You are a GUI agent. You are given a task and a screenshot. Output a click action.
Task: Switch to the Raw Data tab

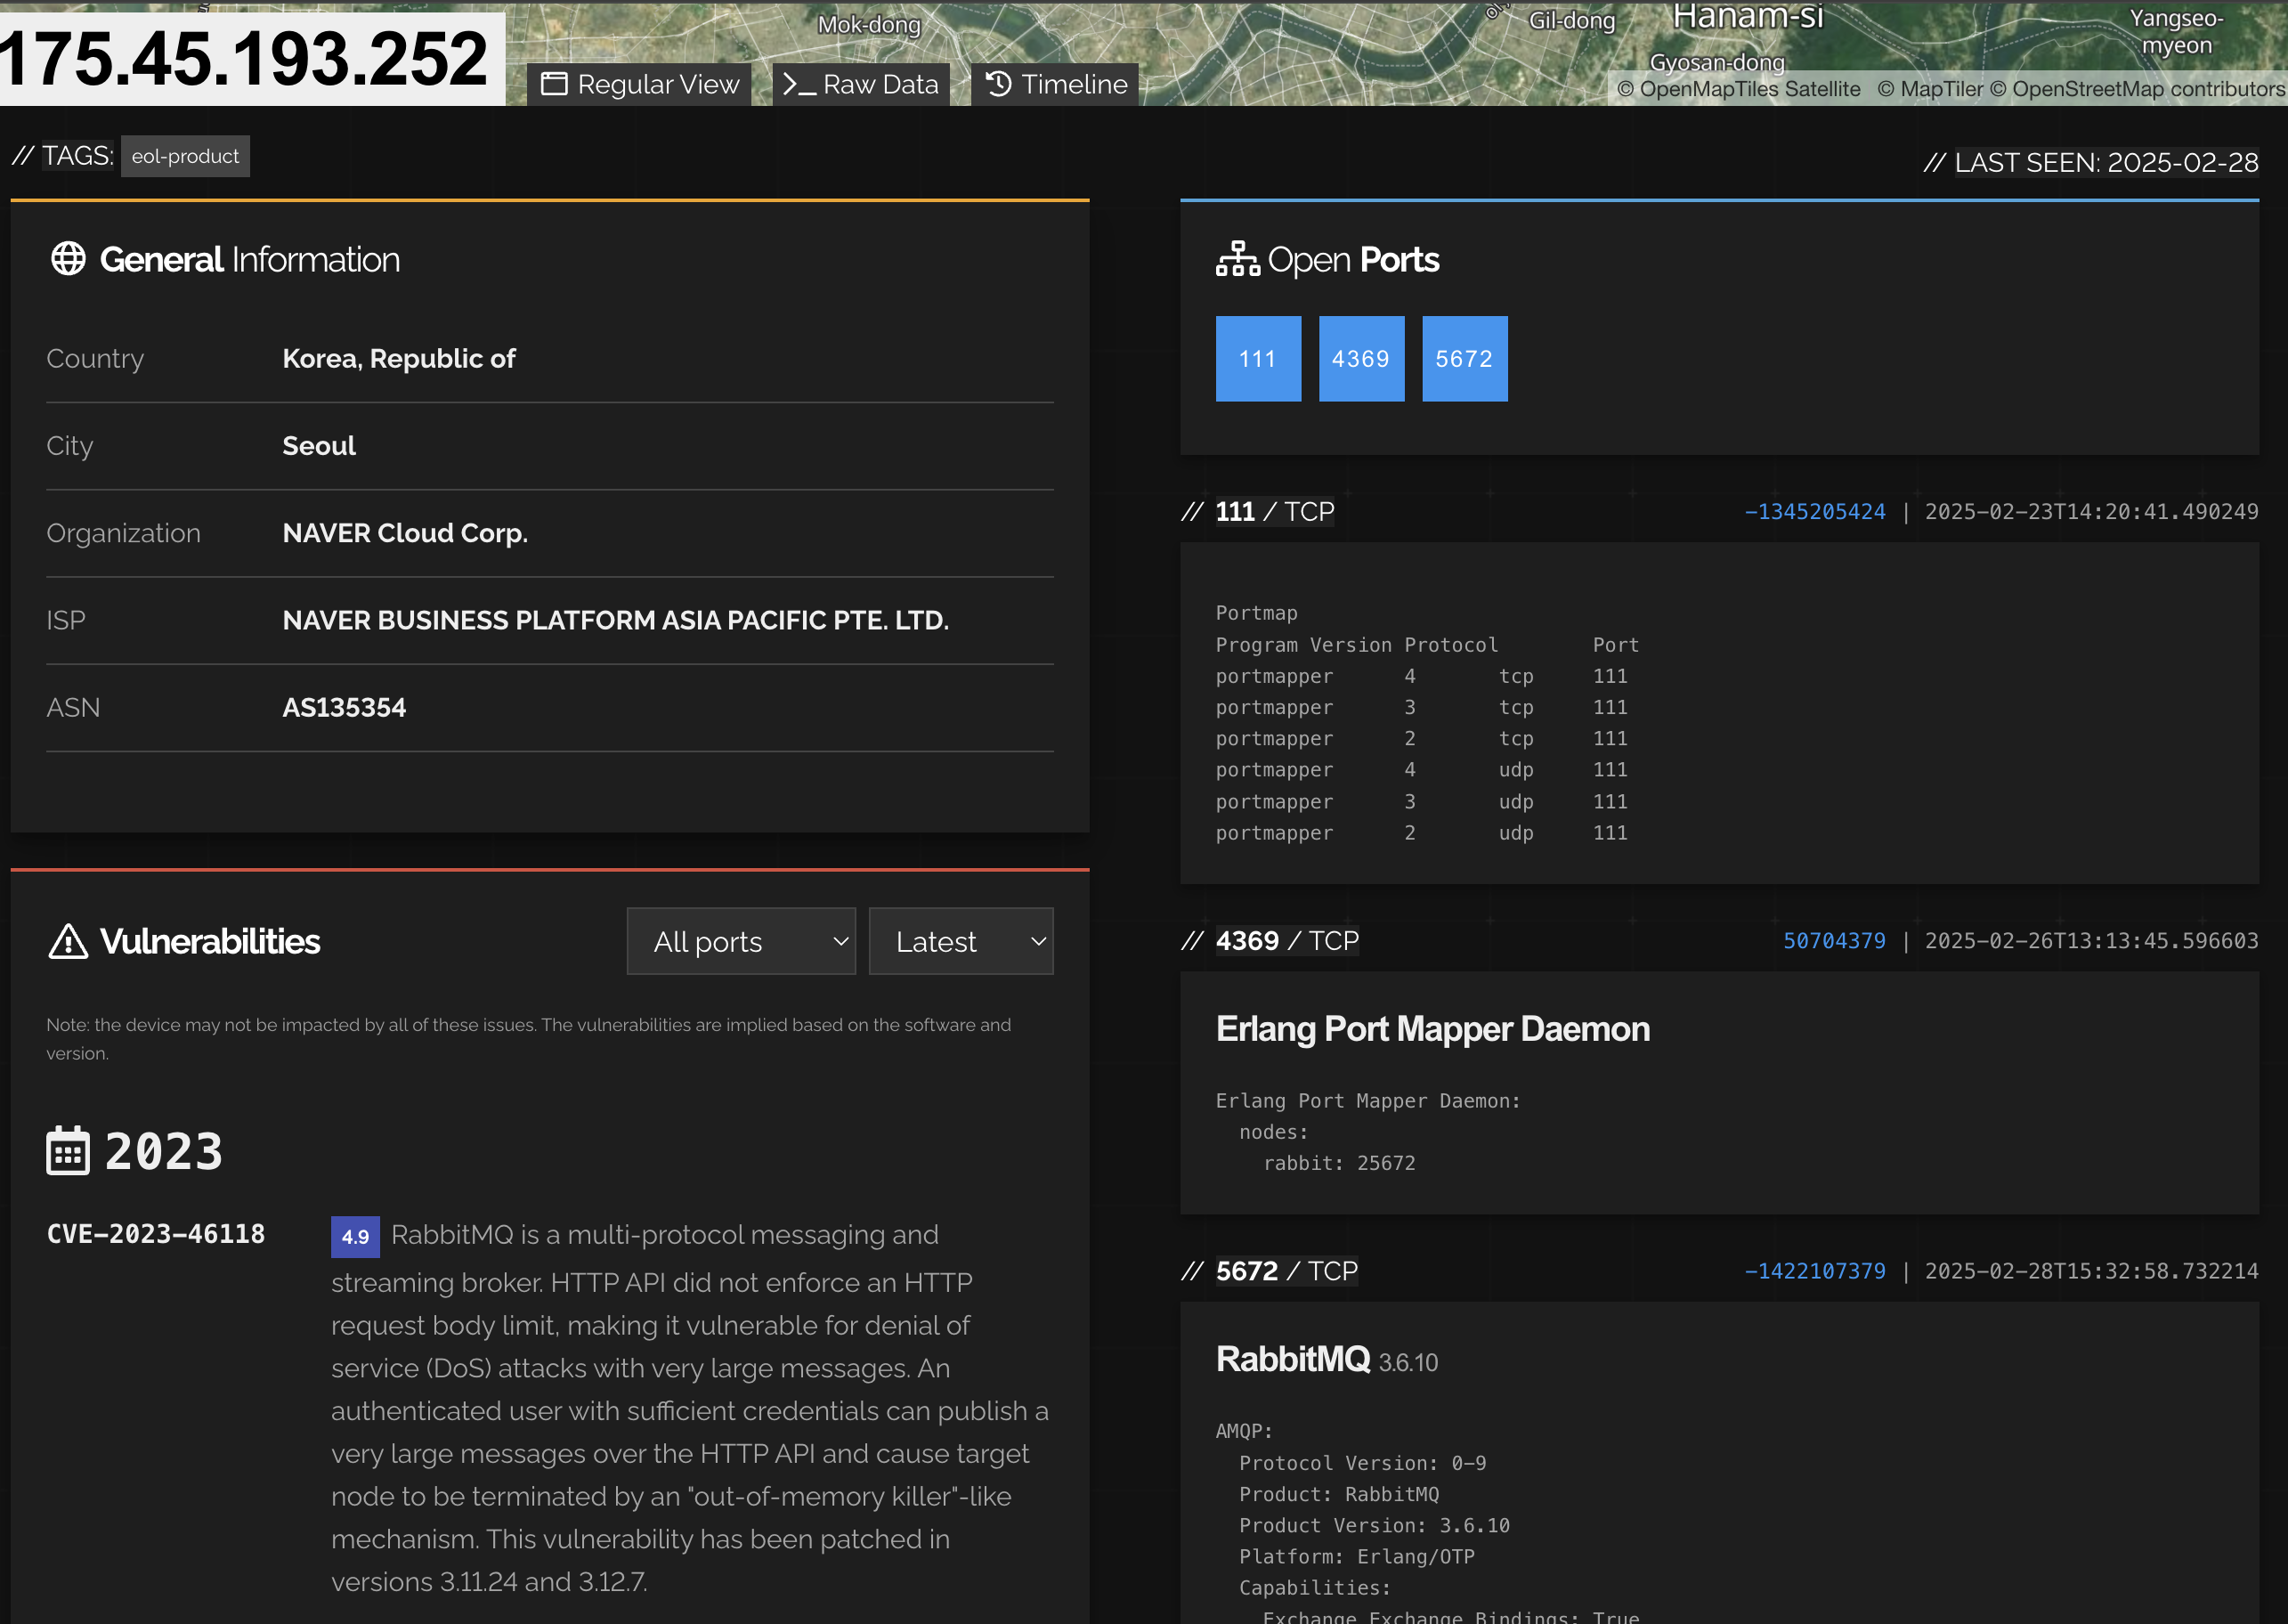pos(861,84)
